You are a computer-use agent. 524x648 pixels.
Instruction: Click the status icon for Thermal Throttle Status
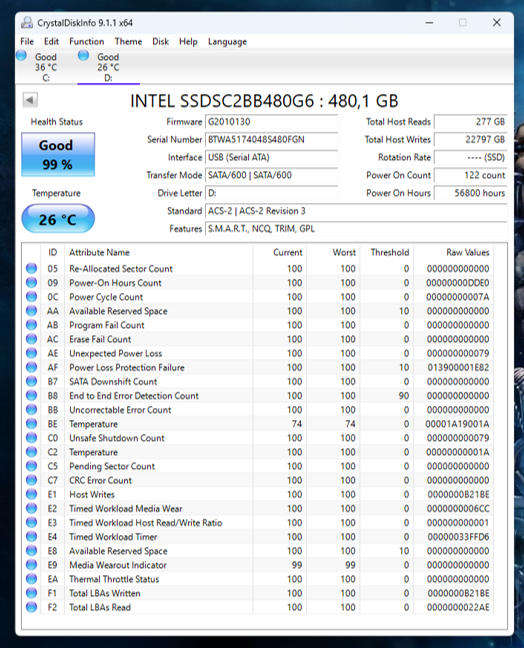(x=31, y=579)
